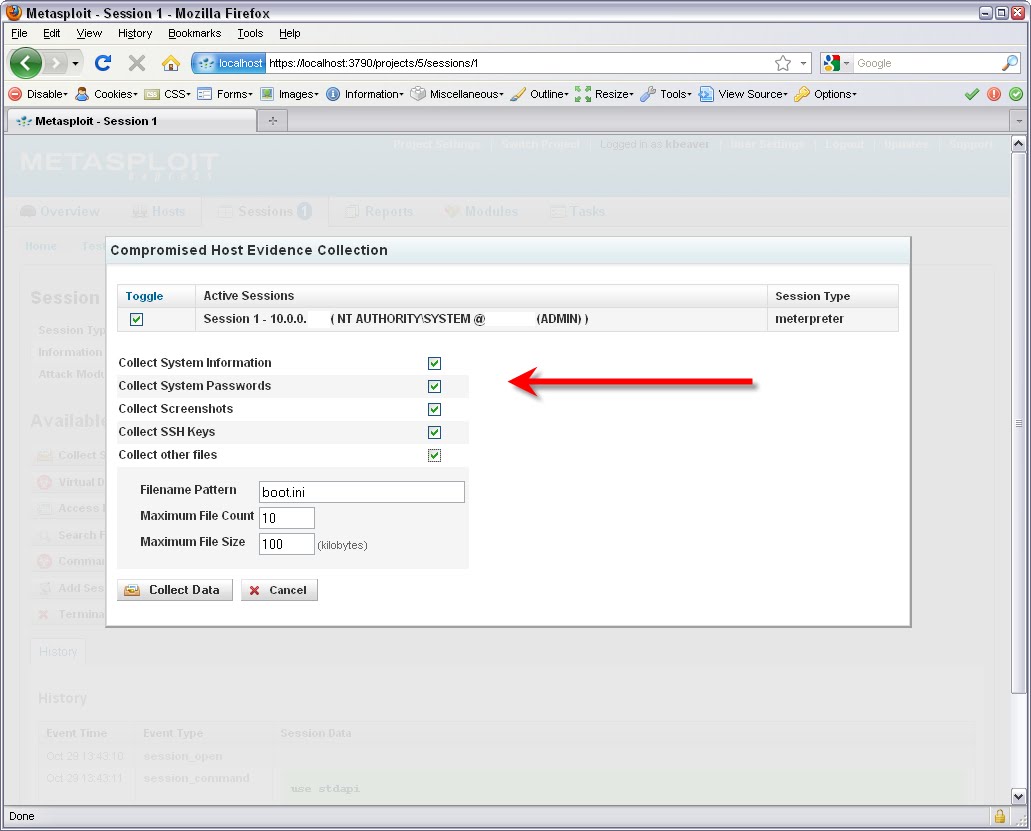1031x831 pixels.
Task: Uncheck Collect System Passwords
Action: 434,387
